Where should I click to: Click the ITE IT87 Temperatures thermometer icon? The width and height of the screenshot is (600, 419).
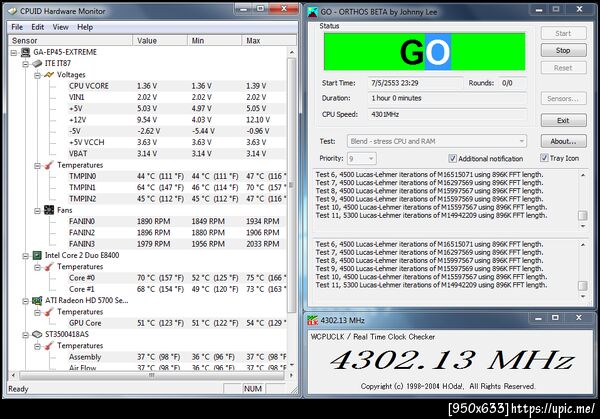coord(49,165)
